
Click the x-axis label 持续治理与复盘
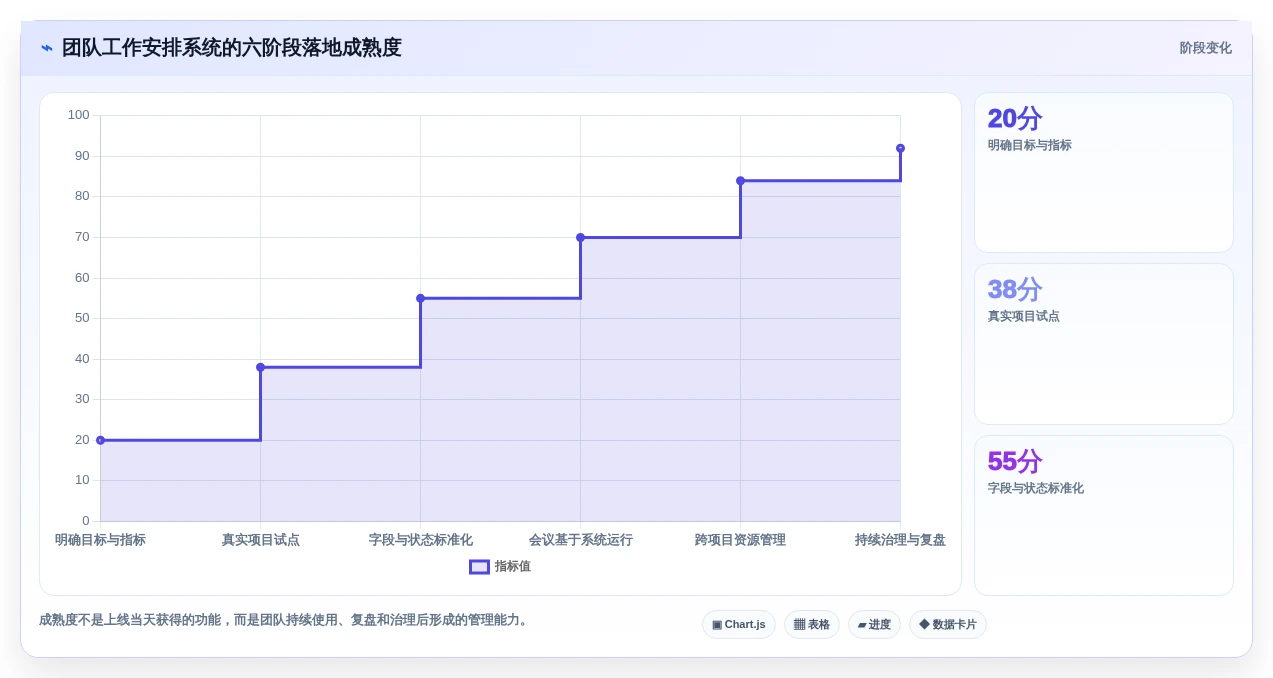(900, 540)
